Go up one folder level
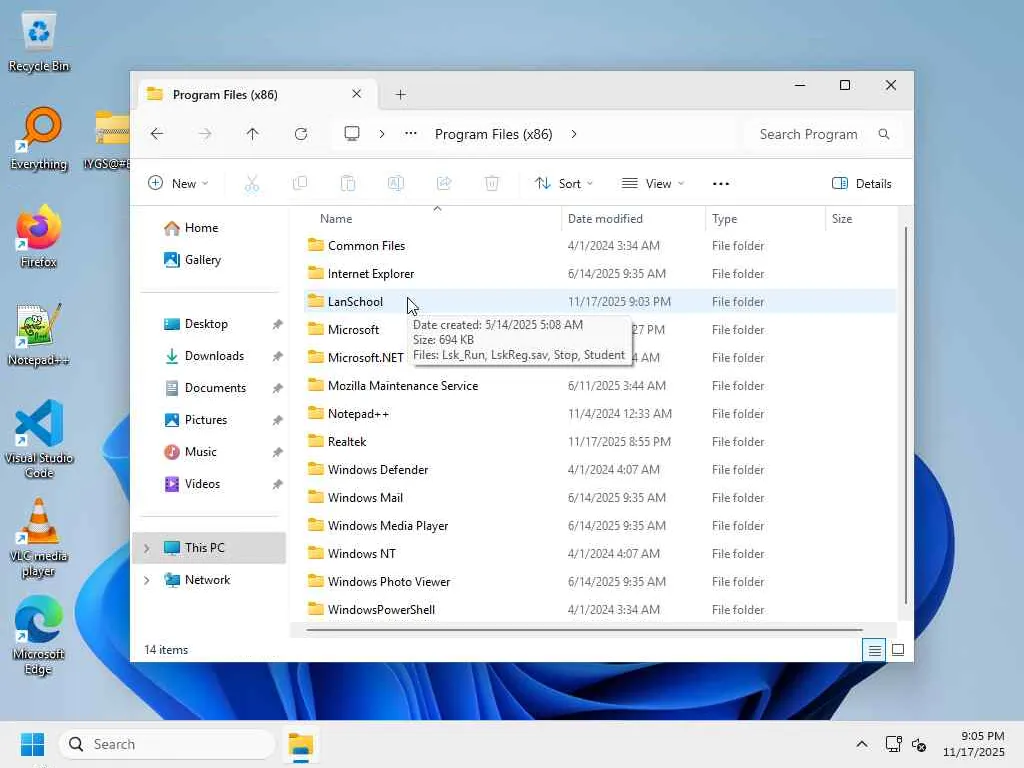Viewport: 1024px width, 768px height. pyautogui.click(x=252, y=134)
